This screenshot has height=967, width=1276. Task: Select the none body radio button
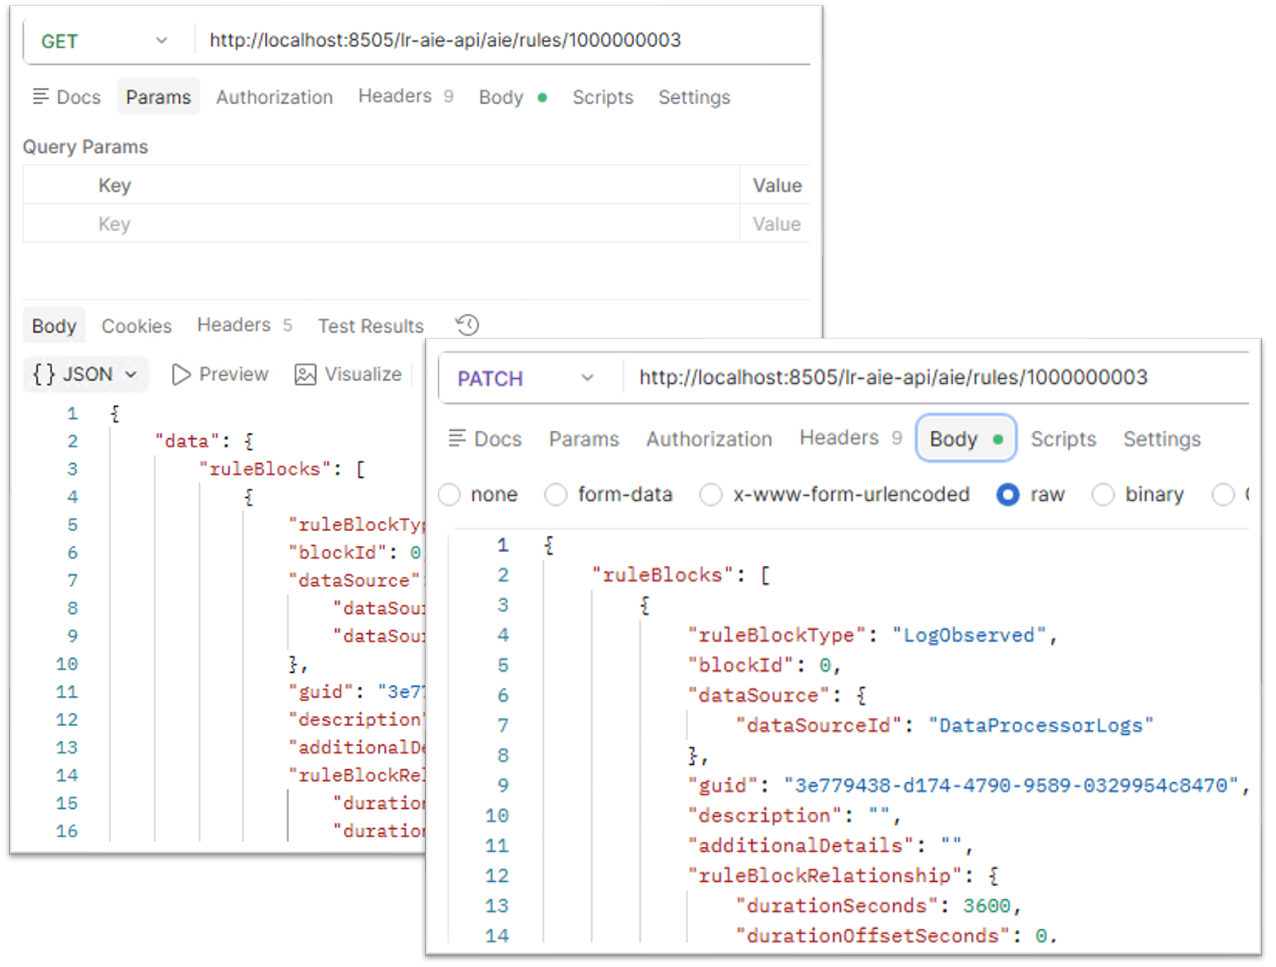450,494
